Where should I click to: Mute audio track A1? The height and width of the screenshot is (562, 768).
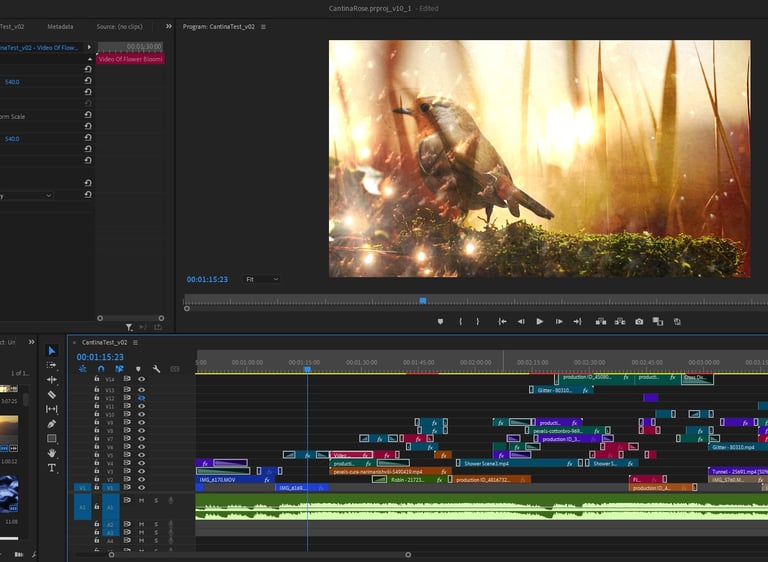[x=141, y=500]
